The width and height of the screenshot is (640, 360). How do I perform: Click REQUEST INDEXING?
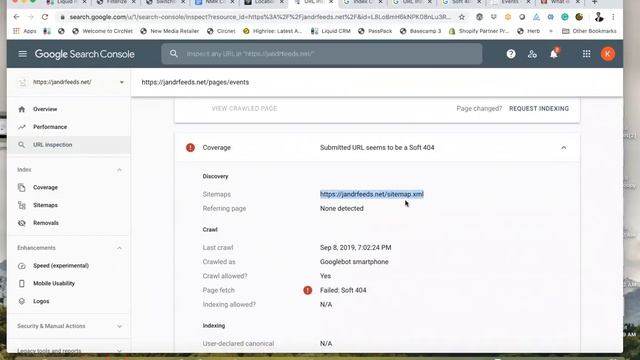tap(539, 109)
